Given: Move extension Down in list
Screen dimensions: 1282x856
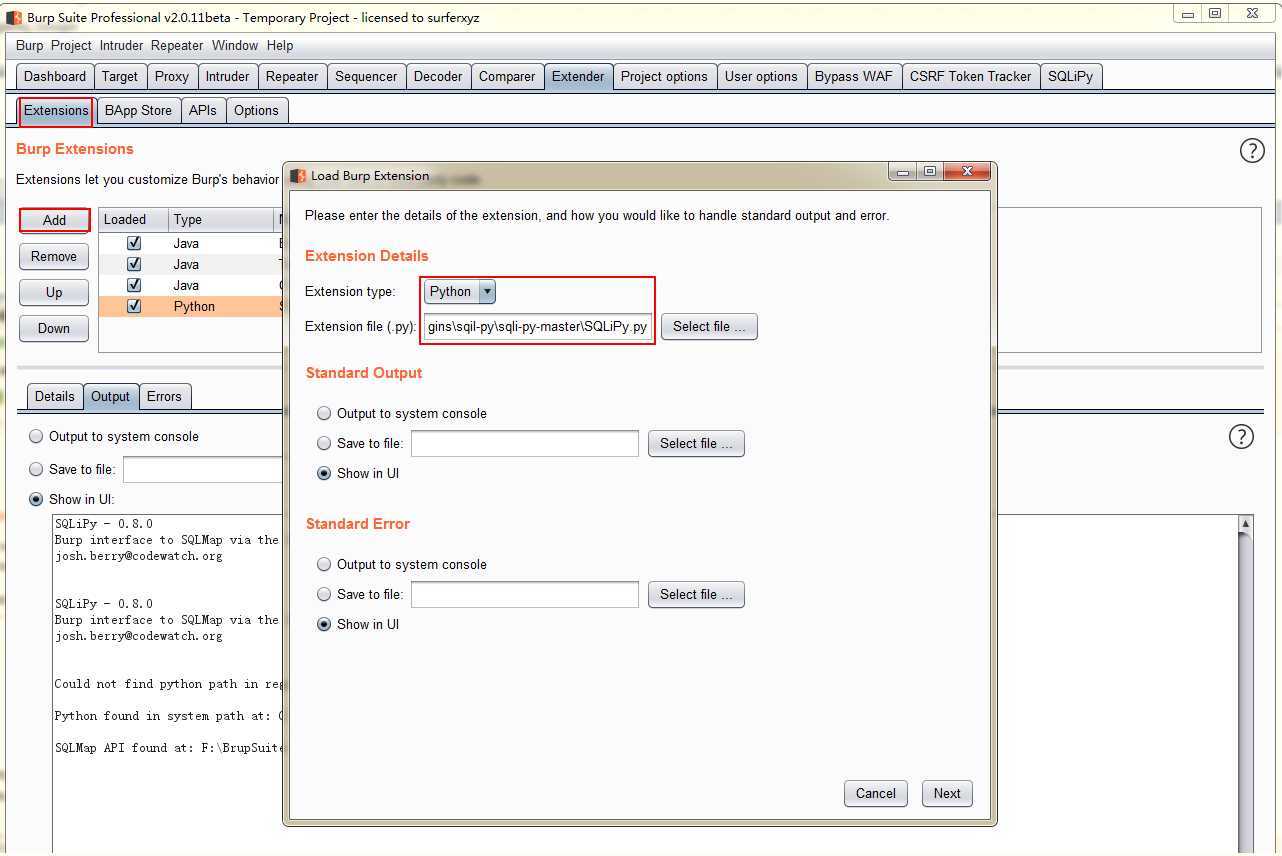Looking at the screenshot, I should coord(54,328).
